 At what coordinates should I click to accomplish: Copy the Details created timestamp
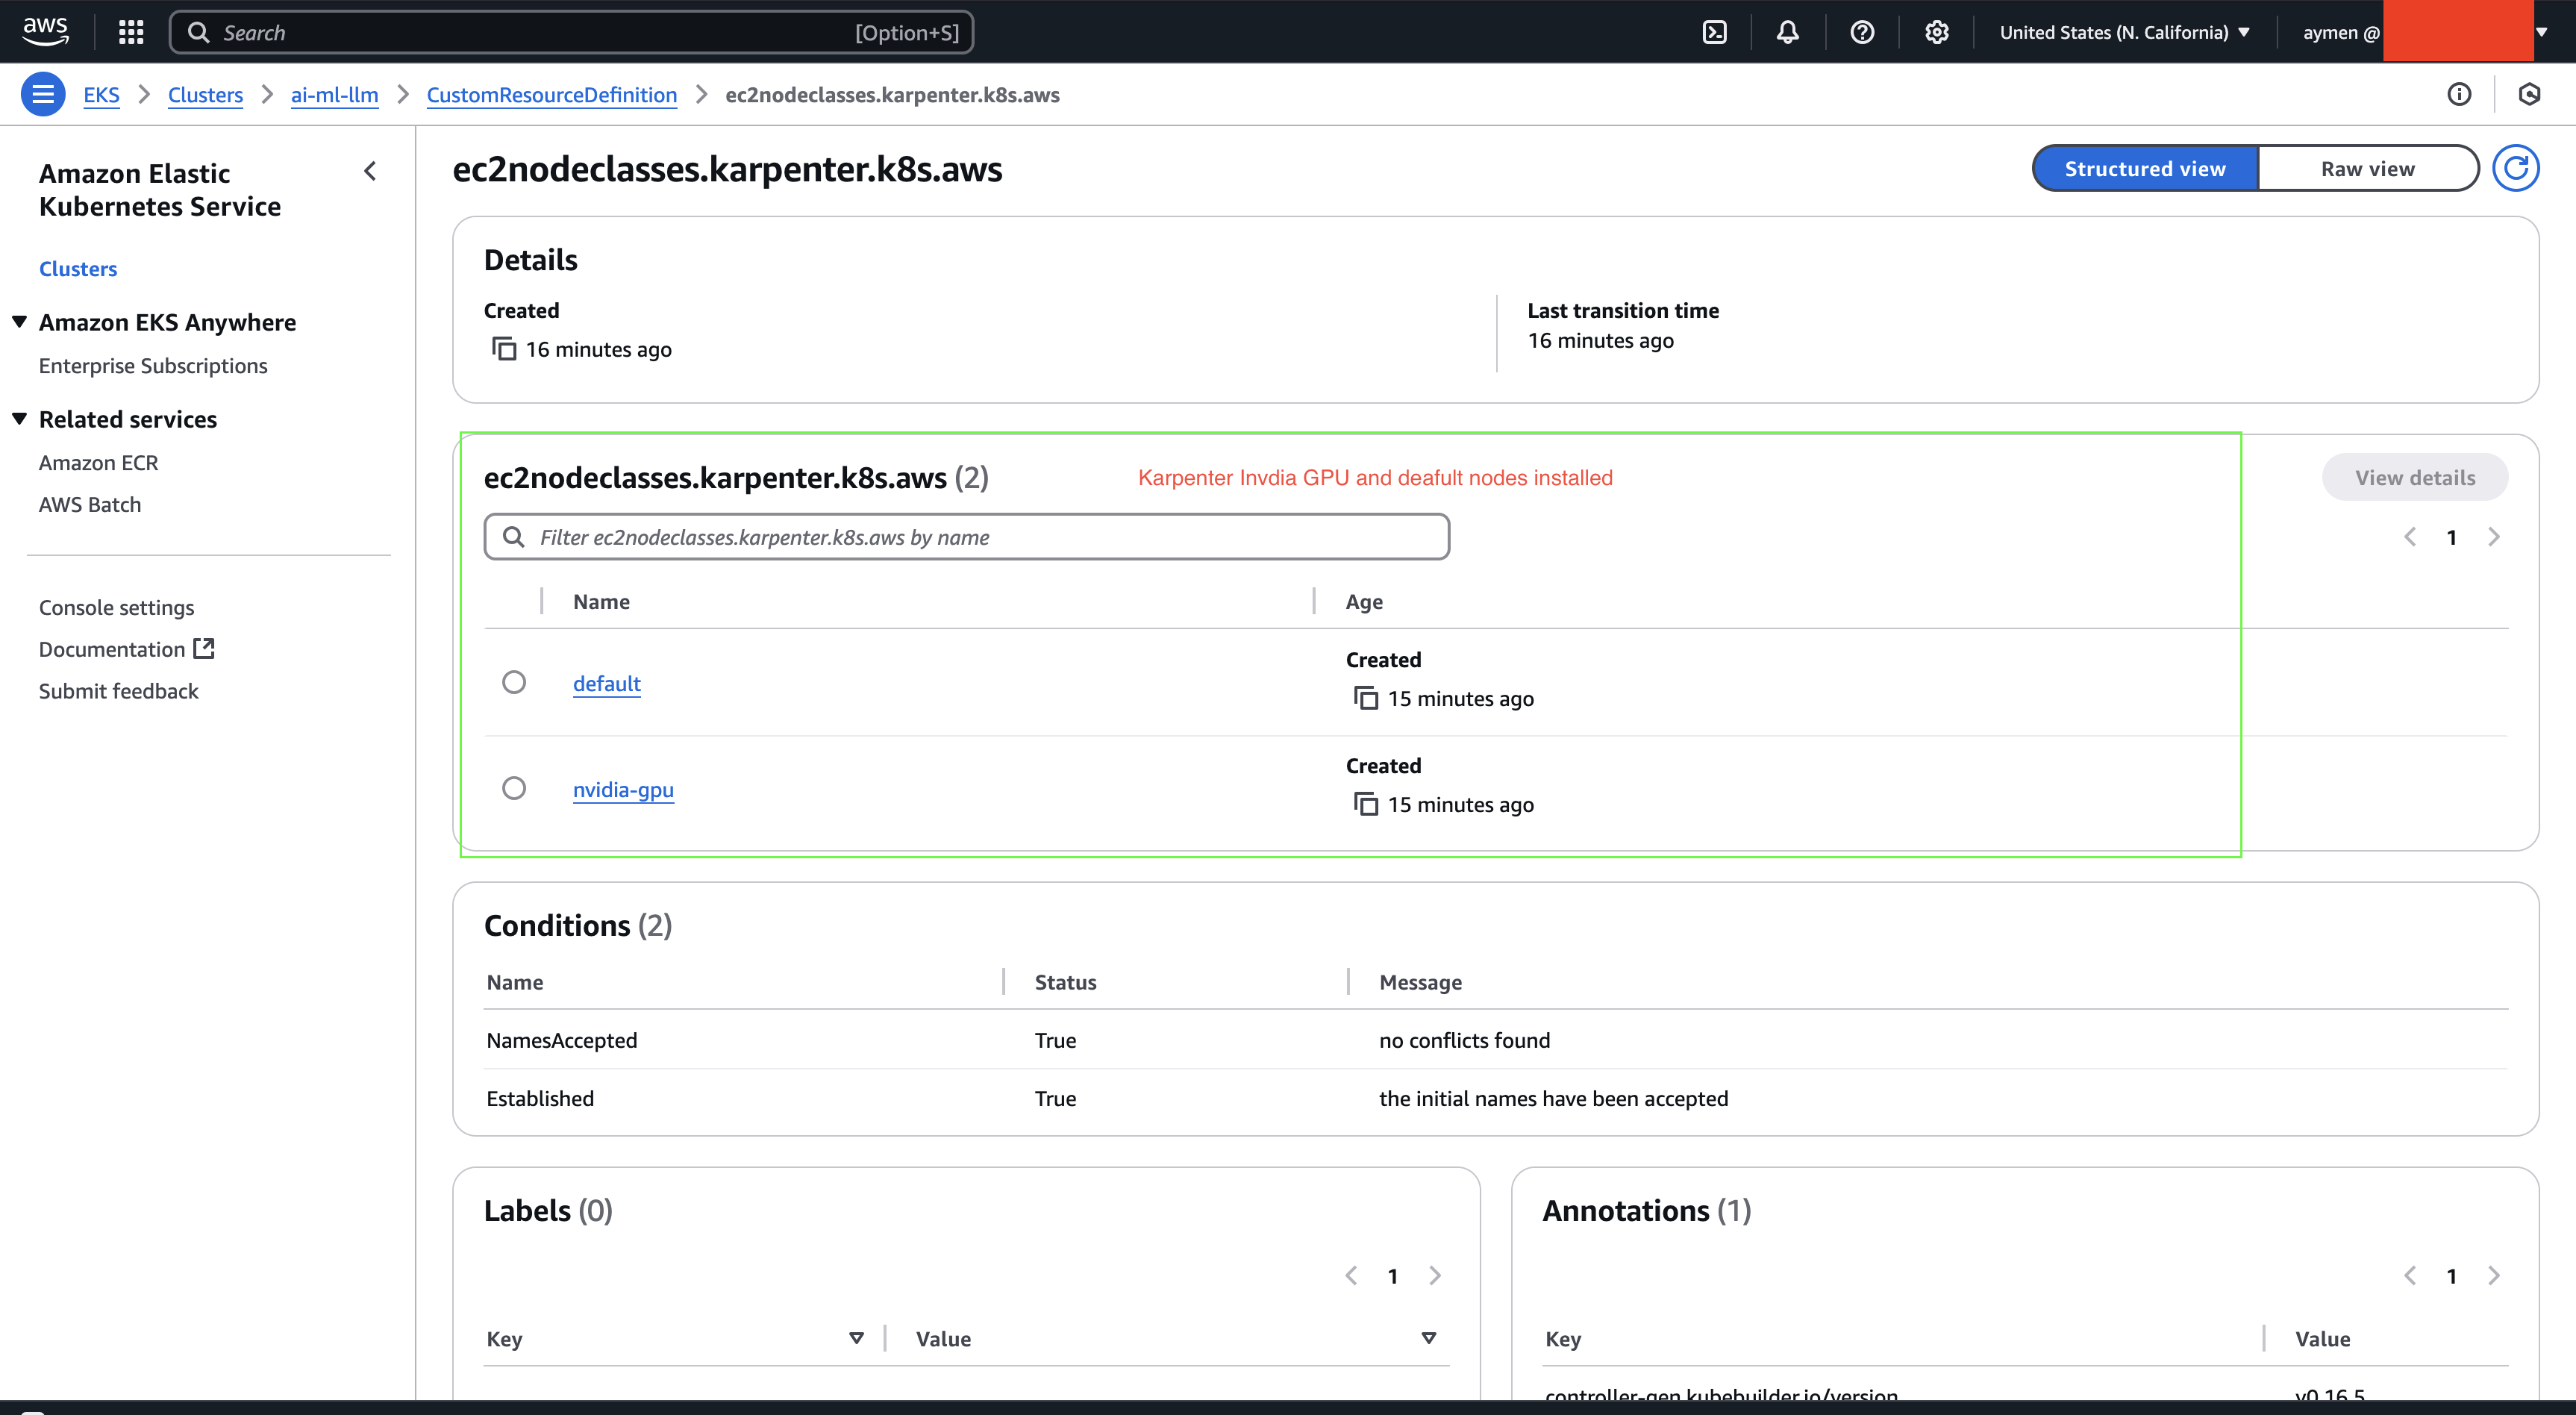click(x=504, y=349)
